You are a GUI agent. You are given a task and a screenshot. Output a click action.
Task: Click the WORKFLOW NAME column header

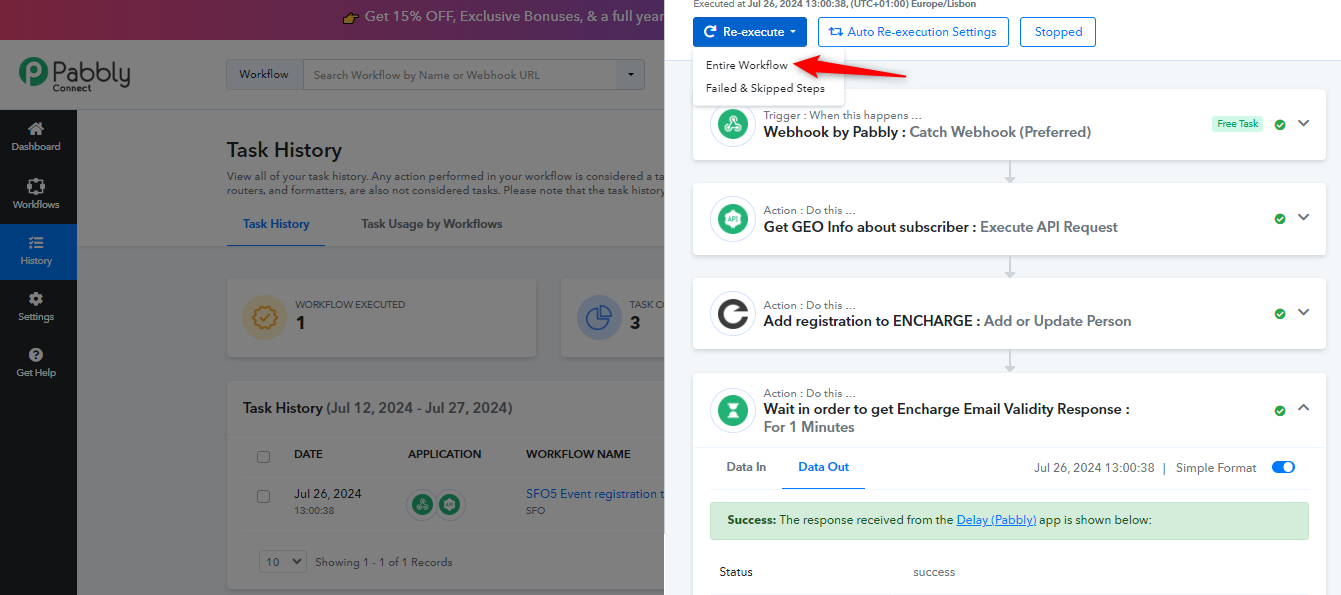click(578, 454)
